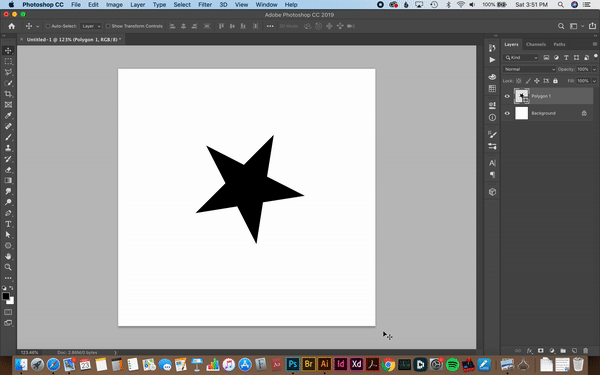This screenshot has height=375, width=600.
Task: Enable the Auto-Select checkbox
Action: click(48, 26)
